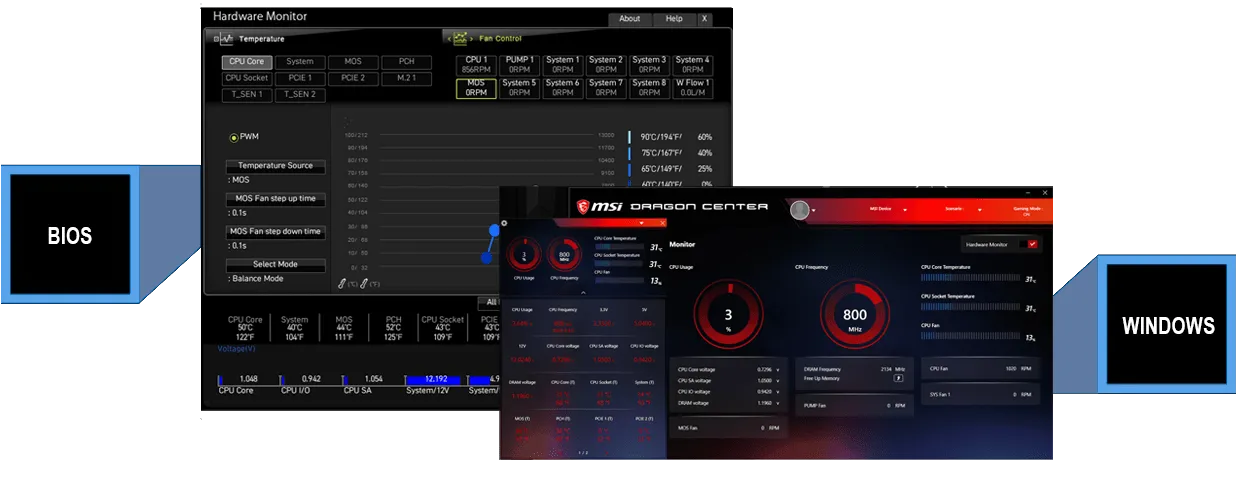Click the Select Mode button
The height and width of the screenshot is (487, 1238).
point(275,265)
